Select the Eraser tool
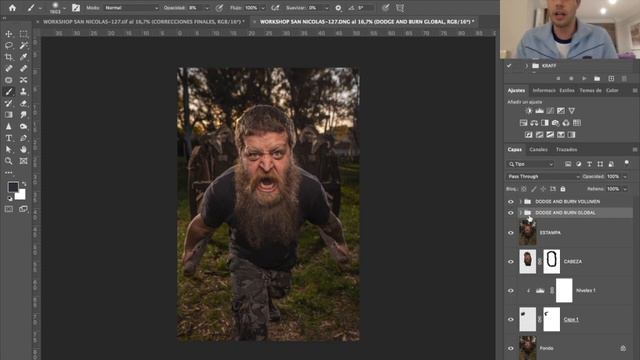Viewport: 640px width, 360px height. click(24, 103)
